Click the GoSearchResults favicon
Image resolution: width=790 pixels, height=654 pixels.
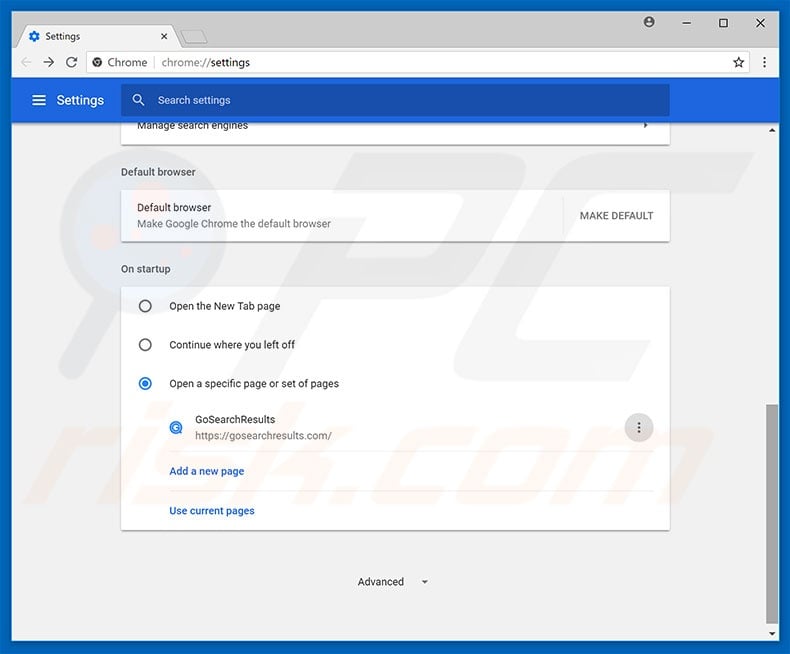click(x=176, y=428)
